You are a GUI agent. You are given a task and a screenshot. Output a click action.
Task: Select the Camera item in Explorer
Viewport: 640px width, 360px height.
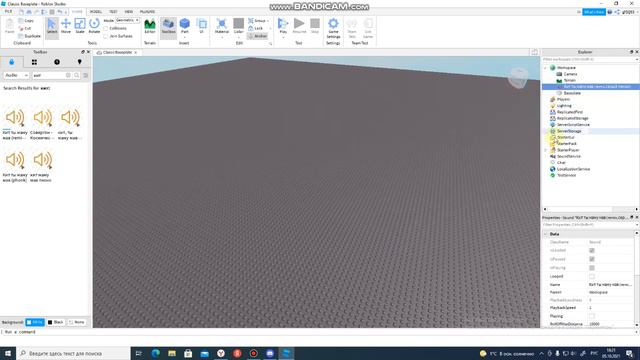pos(570,74)
